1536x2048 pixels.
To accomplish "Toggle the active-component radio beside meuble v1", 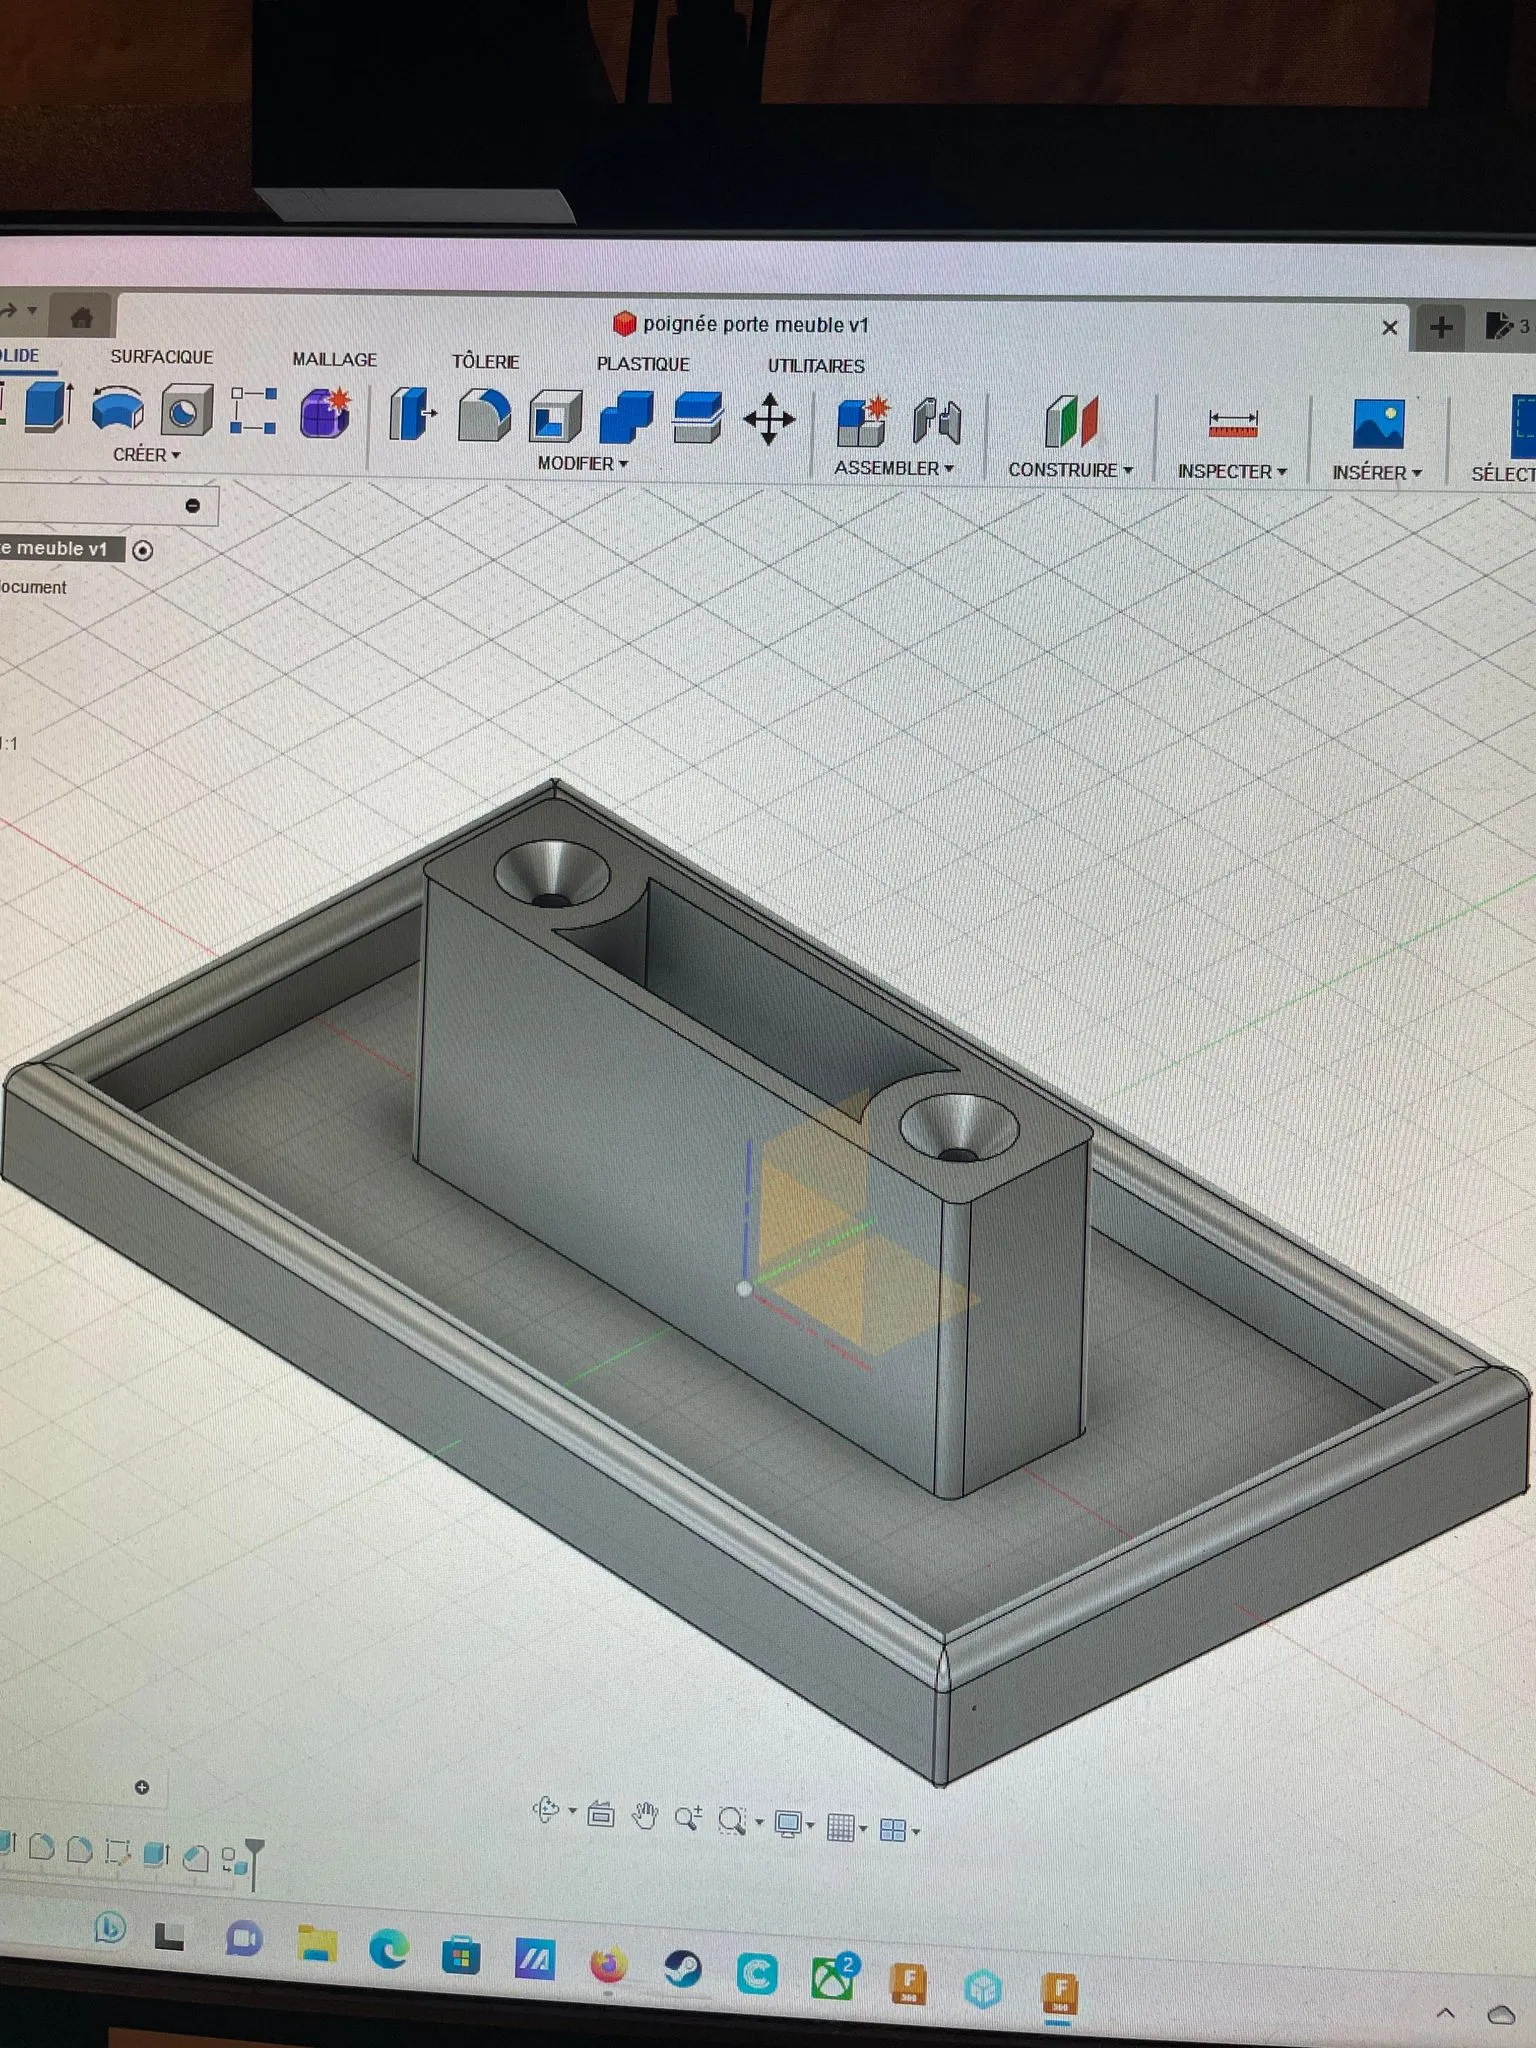I will 143,550.
